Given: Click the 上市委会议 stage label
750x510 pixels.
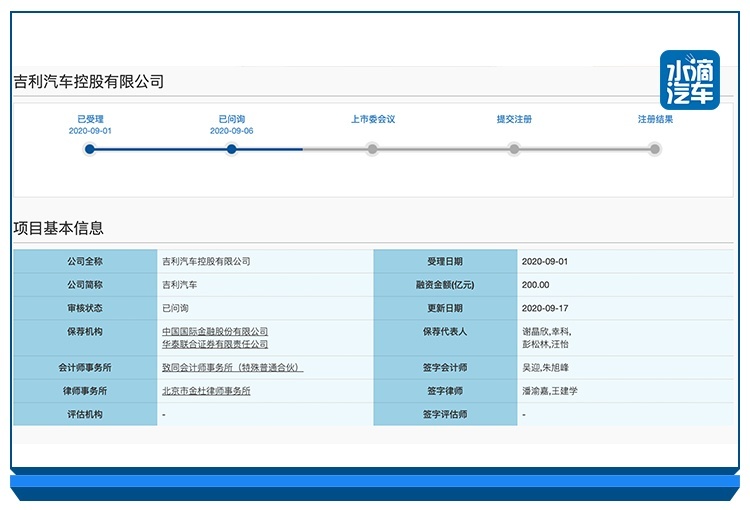Looking at the screenshot, I should (373, 119).
